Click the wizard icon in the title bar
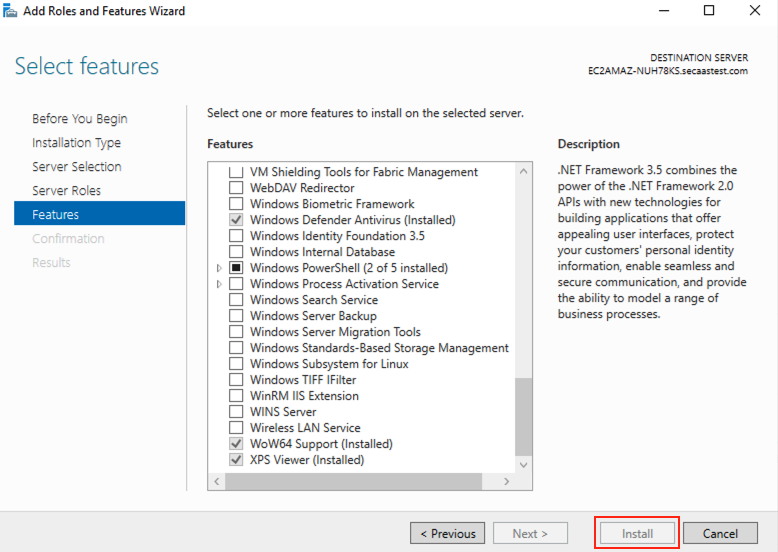Screen dimensions: 778x552 pyautogui.click(x=10, y=10)
